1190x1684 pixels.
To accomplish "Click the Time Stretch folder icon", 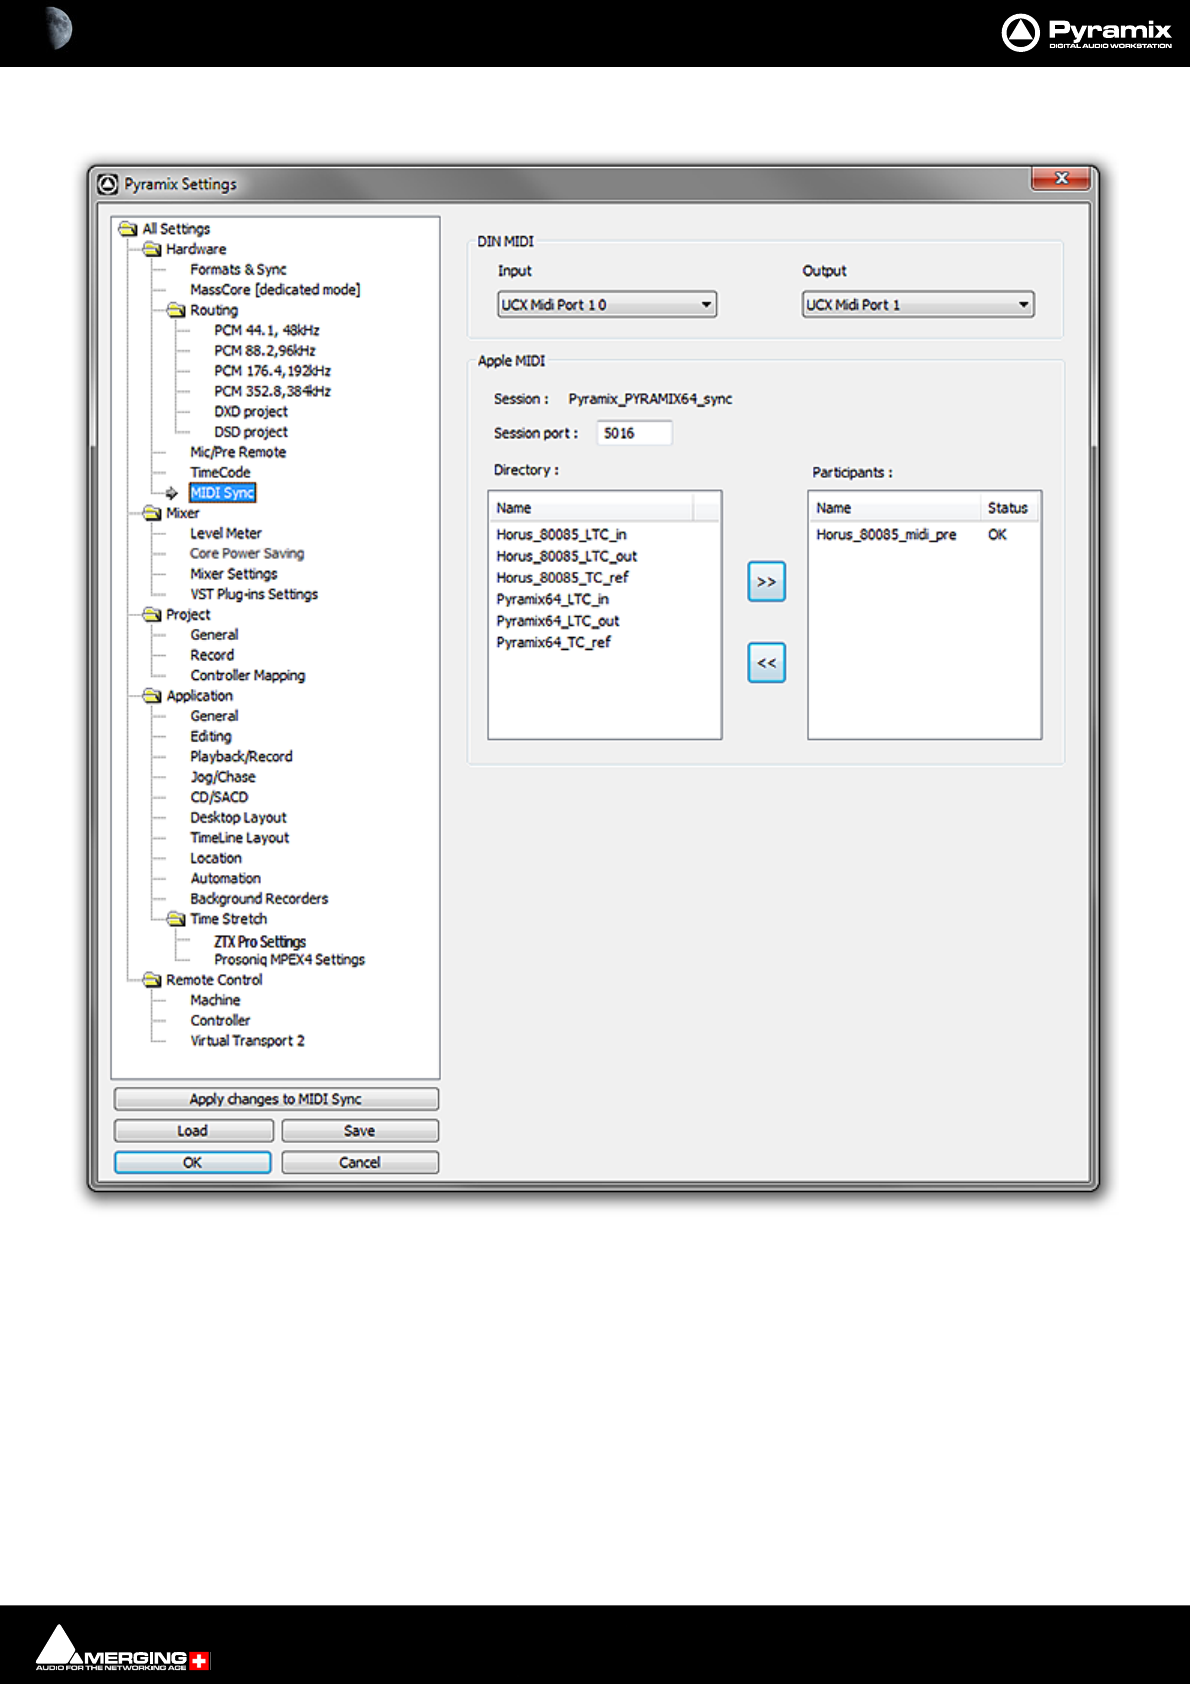I will coord(176,919).
